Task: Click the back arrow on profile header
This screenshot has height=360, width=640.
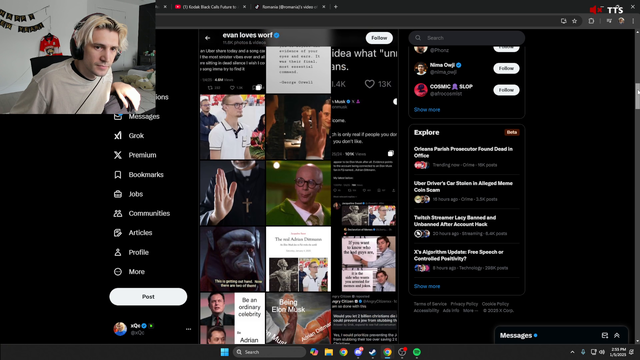Action: [x=208, y=38]
